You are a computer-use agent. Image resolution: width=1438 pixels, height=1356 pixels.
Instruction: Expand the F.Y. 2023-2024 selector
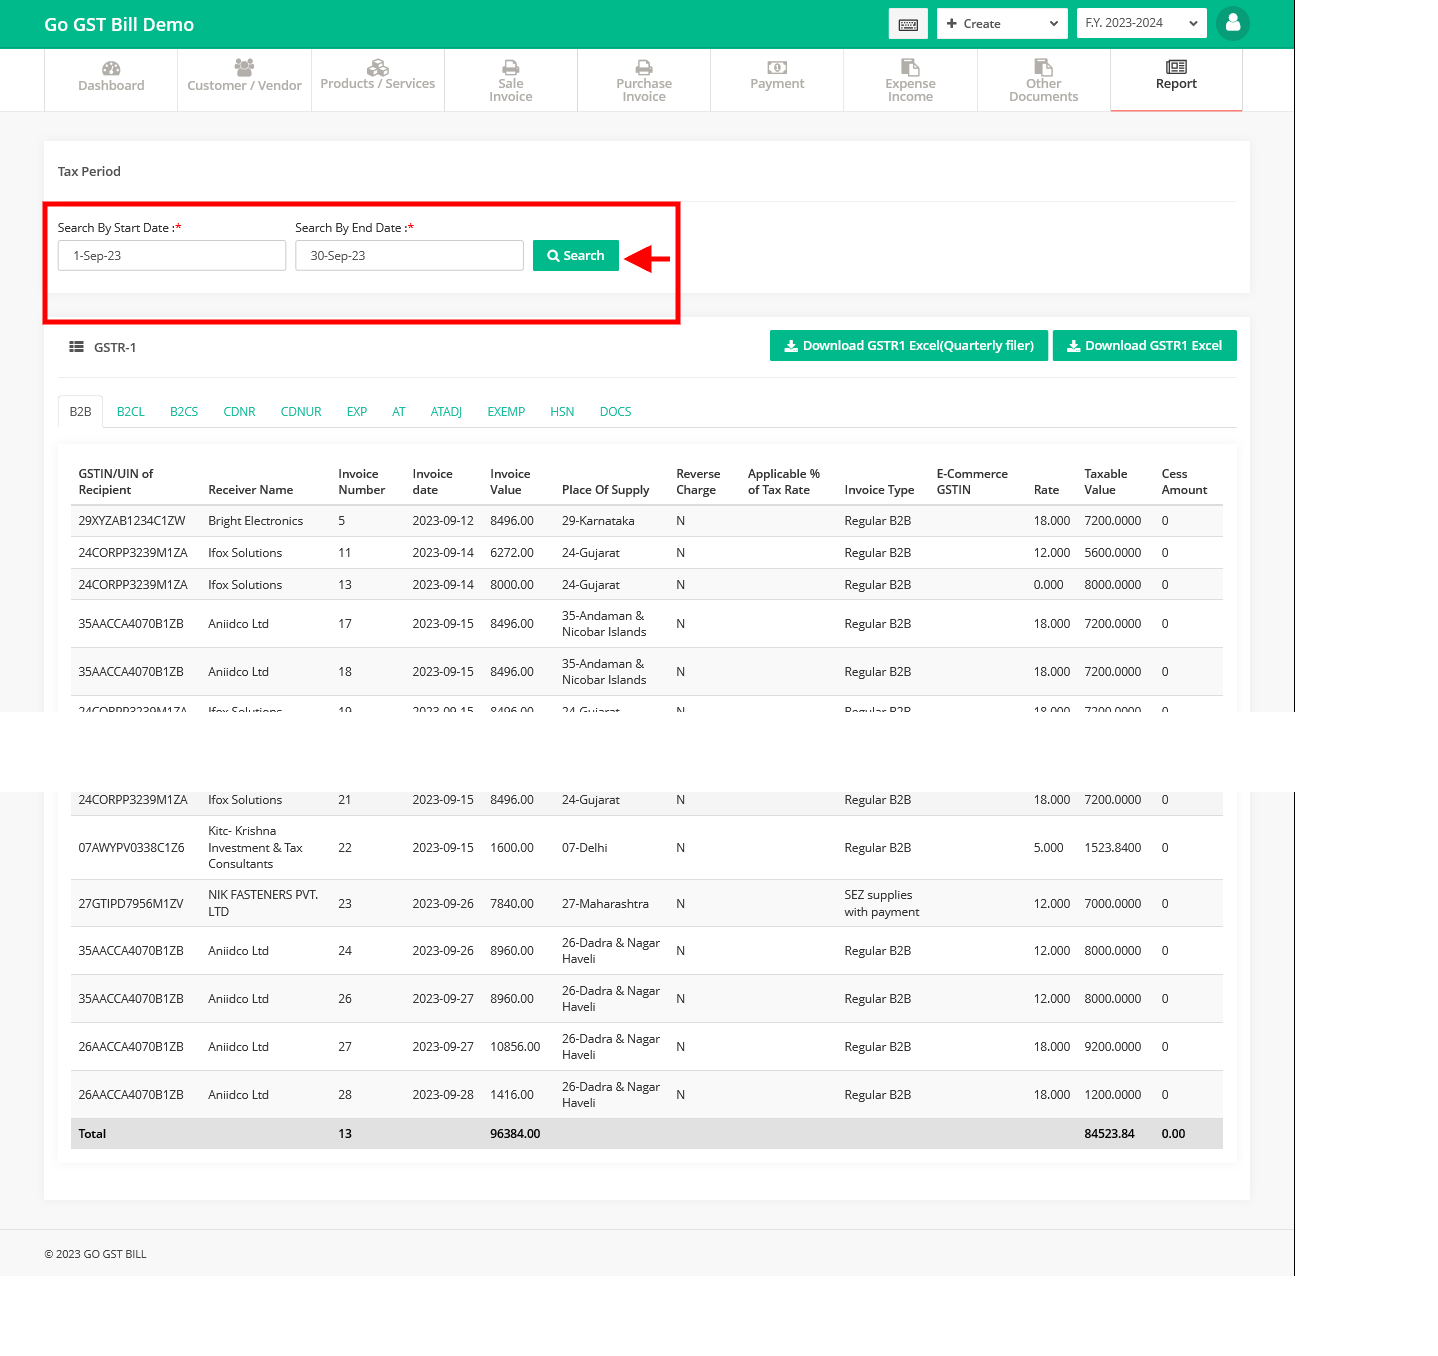tap(1141, 23)
